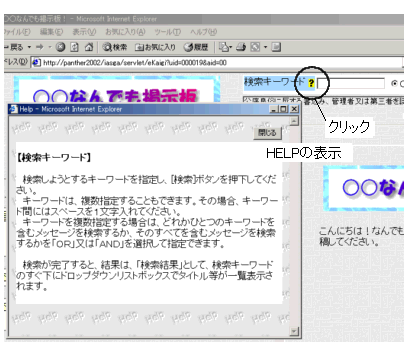Click the 検索キーワード text input field
The width and height of the screenshot is (409, 361).
351,83
